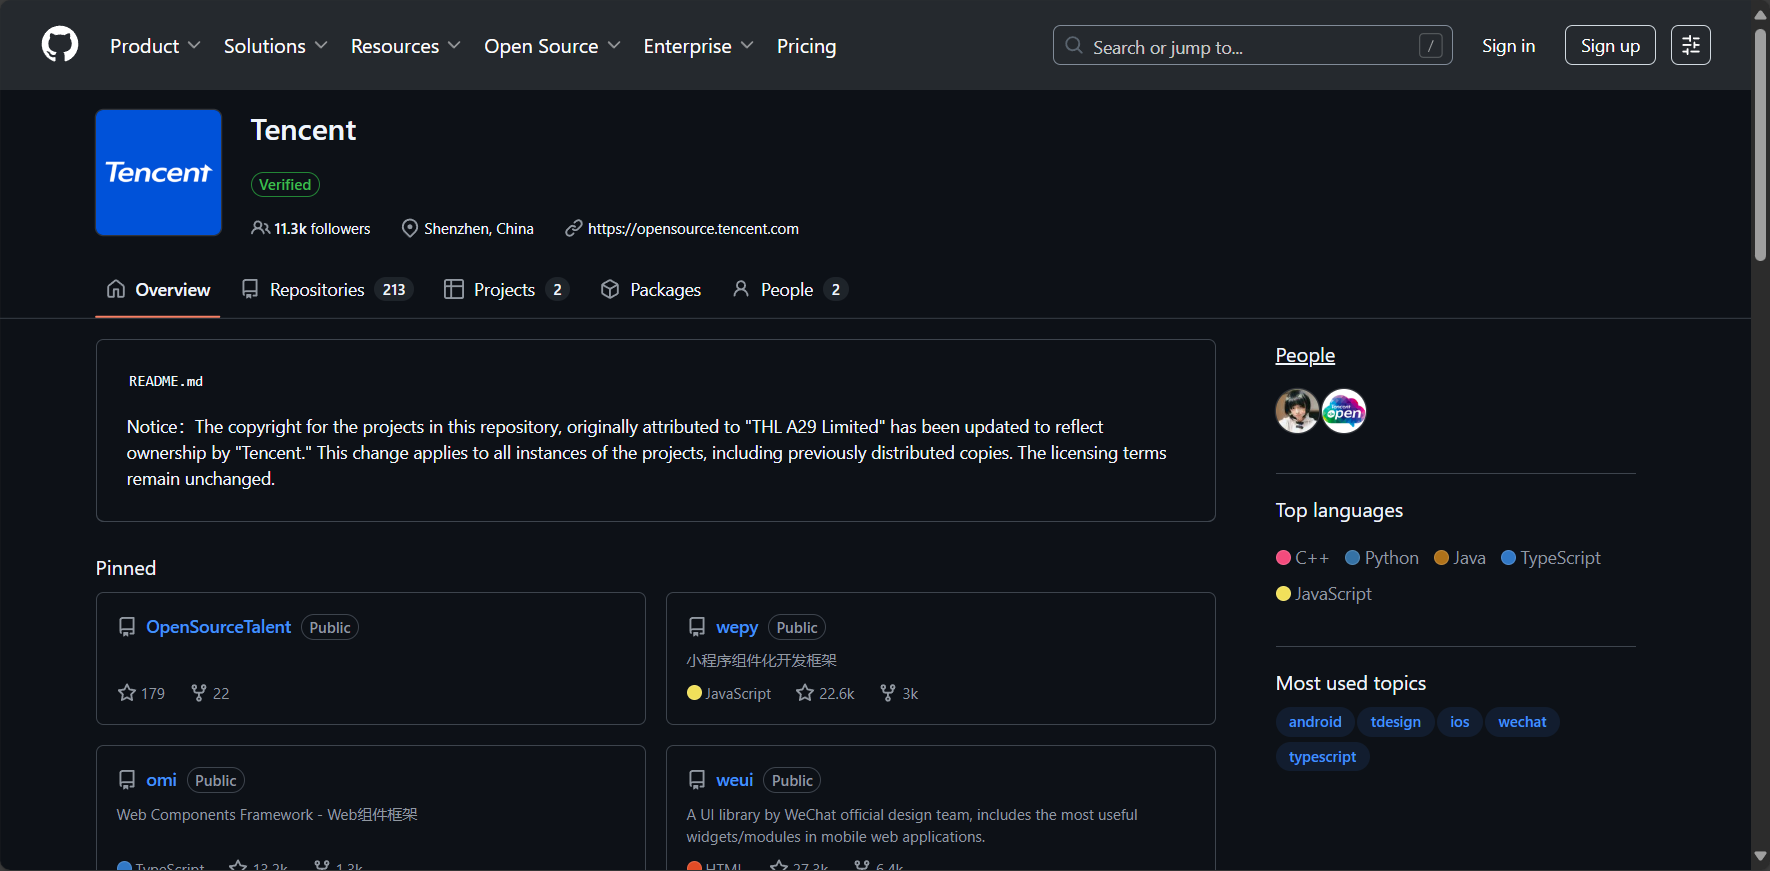
Task: Click the vertical scrollbar thumb
Action: (x=1760, y=145)
